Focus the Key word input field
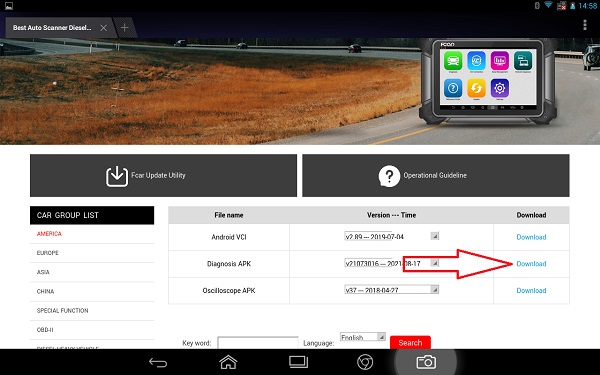The width and height of the screenshot is (600, 375). pos(258,343)
